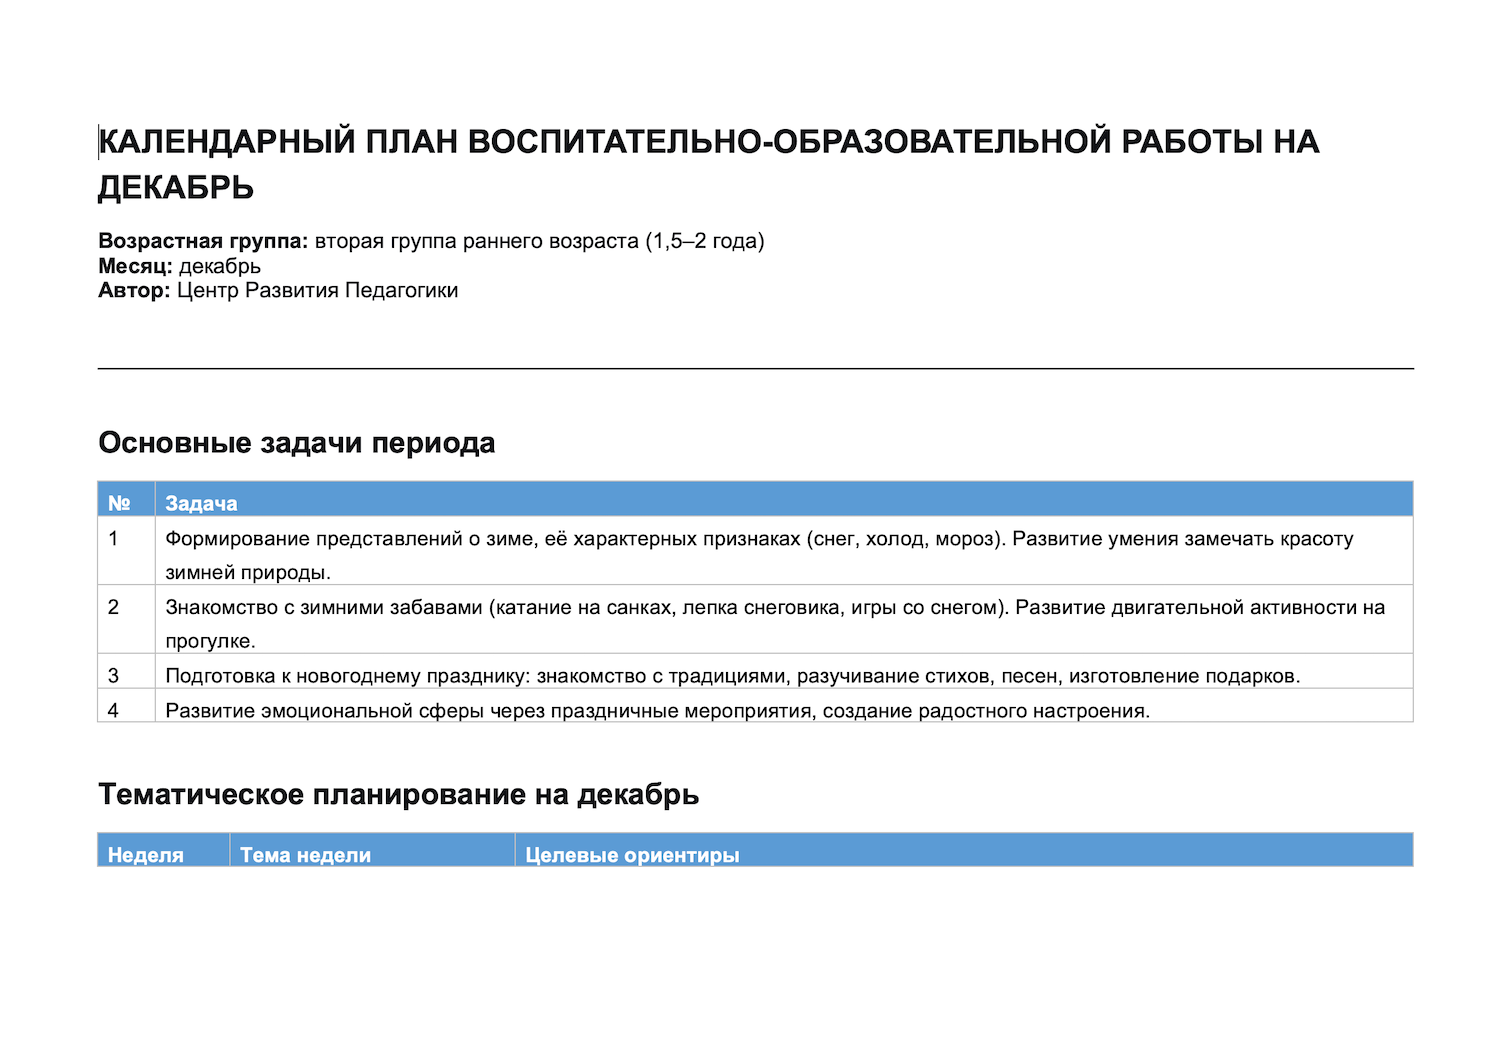This screenshot has height=1062, width=1512.
Task: Click the number cell for row 2
Action: (x=126, y=620)
